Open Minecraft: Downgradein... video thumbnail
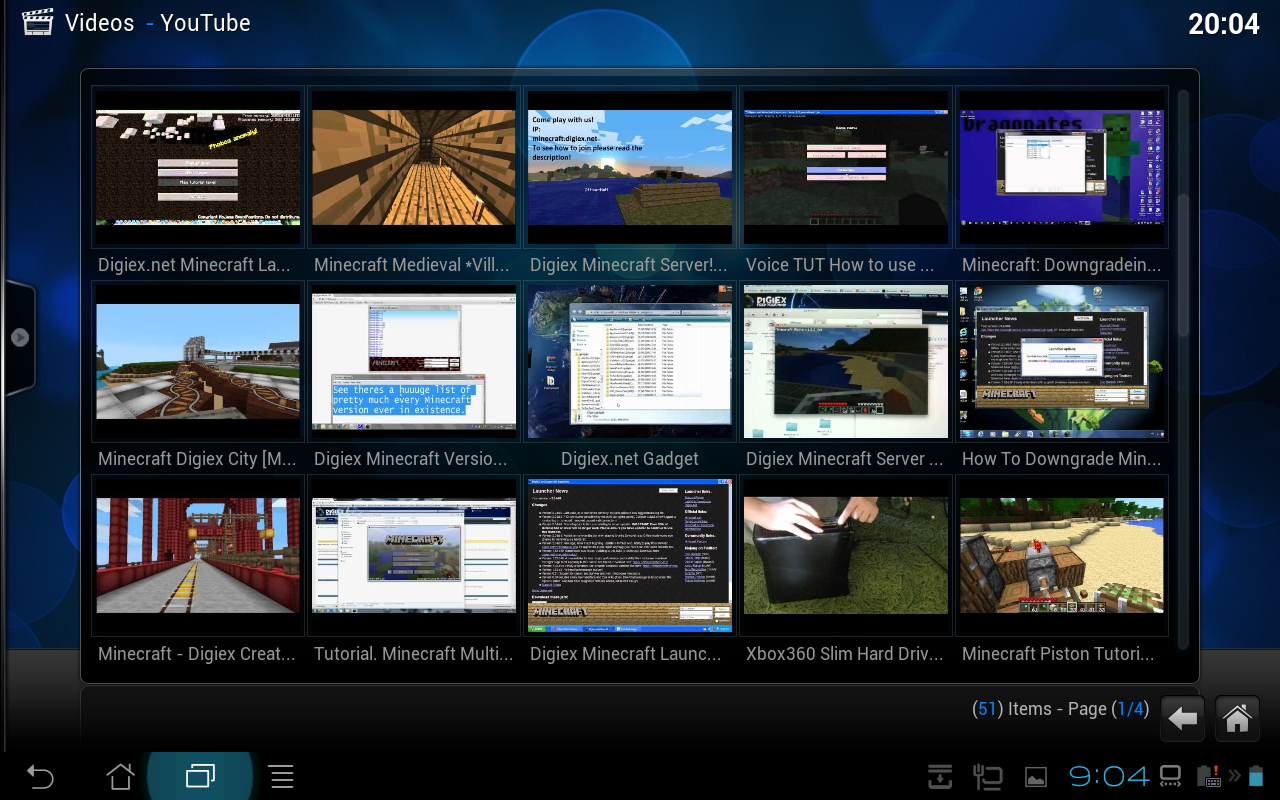The height and width of the screenshot is (800, 1280). (1062, 167)
